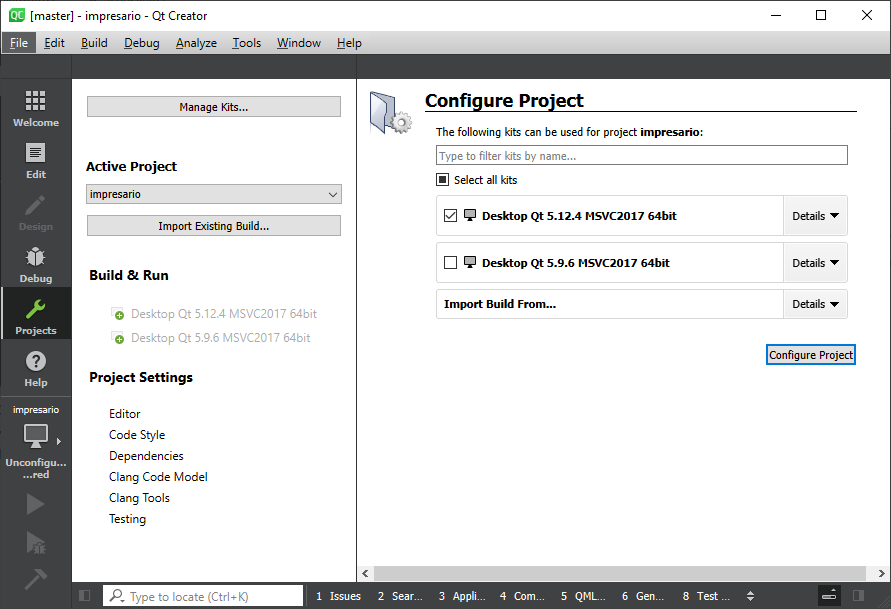This screenshot has height=609, width=891.
Task: Open the impresario kit selector monitor
Action: [35, 436]
